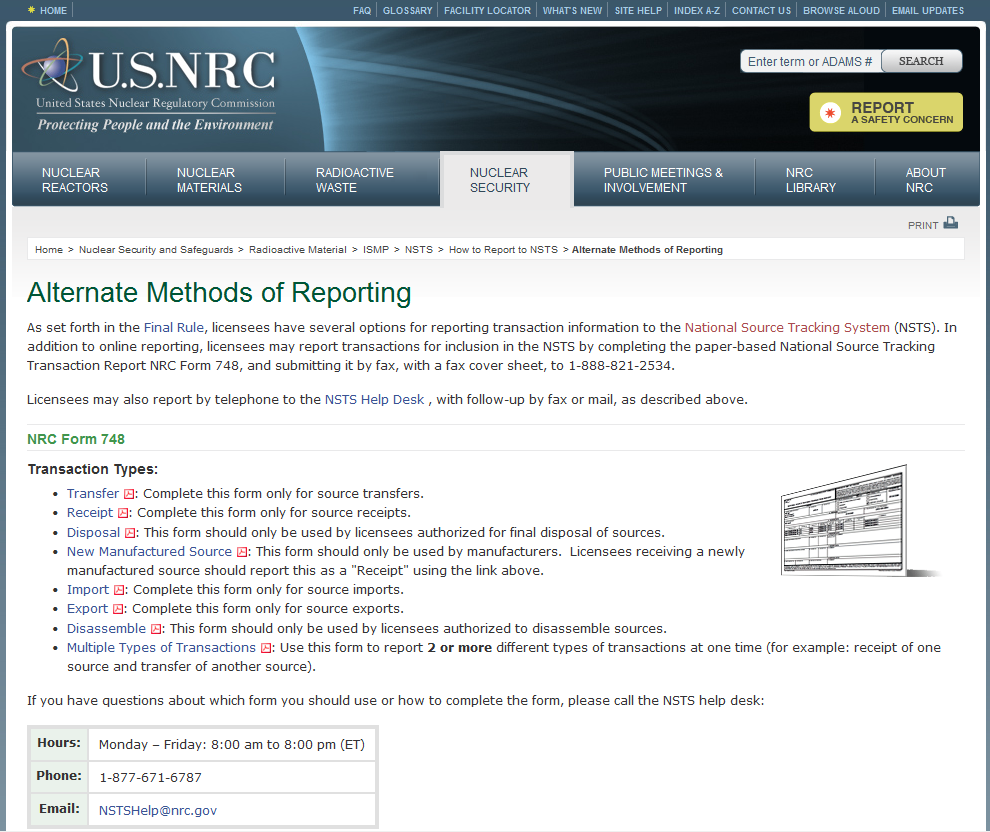This screenshot has width=990, height=832.
Task: Click the printer icon next to PRINT
Action: [950, 223]
